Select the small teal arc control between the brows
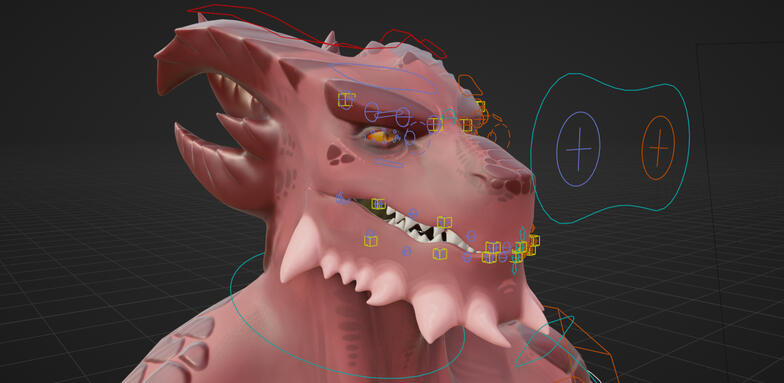This screenshot has height=383, width=784. pos(449,116)
